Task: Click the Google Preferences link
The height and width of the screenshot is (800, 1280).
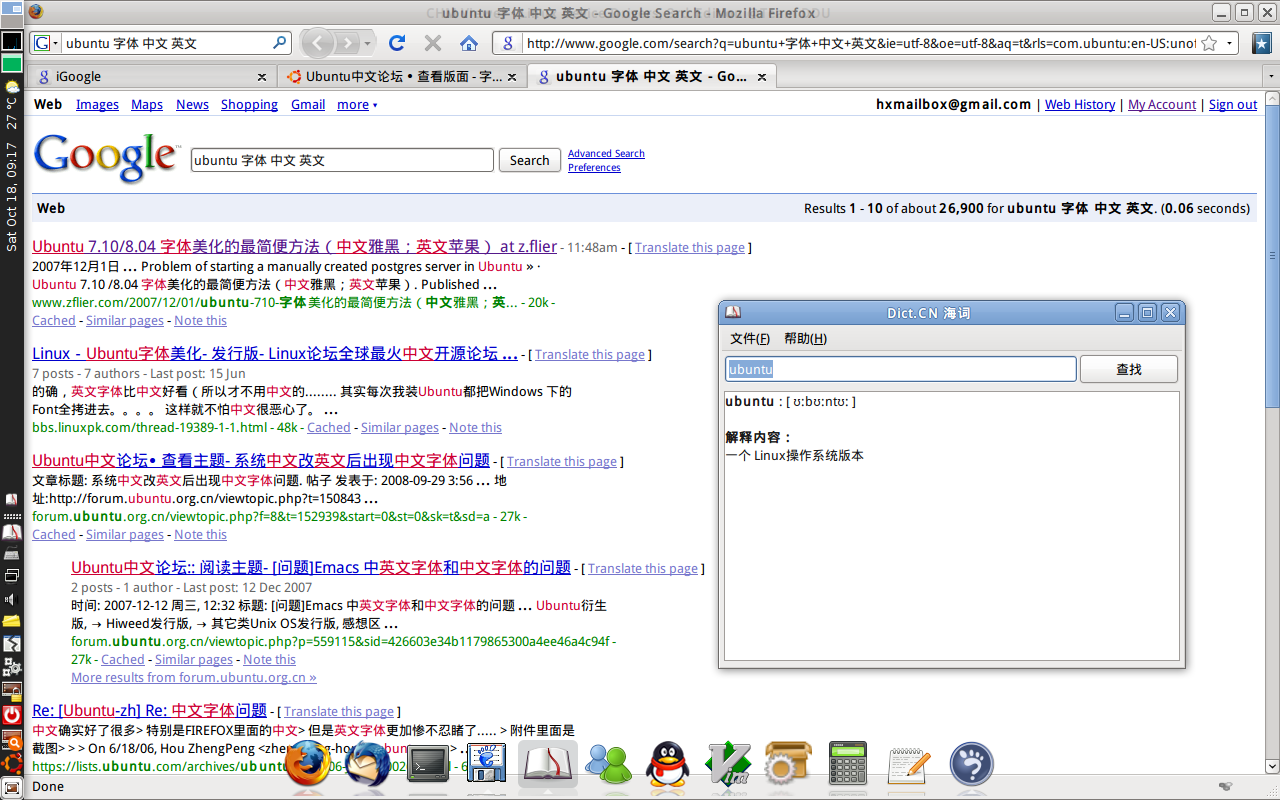Action: pyautogui.click(x=594, y=167)
